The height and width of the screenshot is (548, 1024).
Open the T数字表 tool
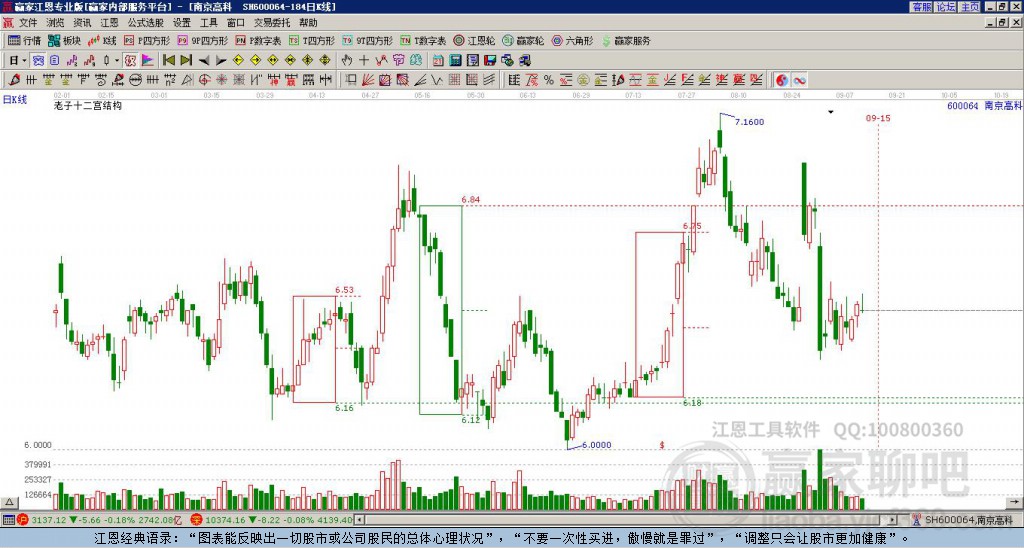pos(423,40)
